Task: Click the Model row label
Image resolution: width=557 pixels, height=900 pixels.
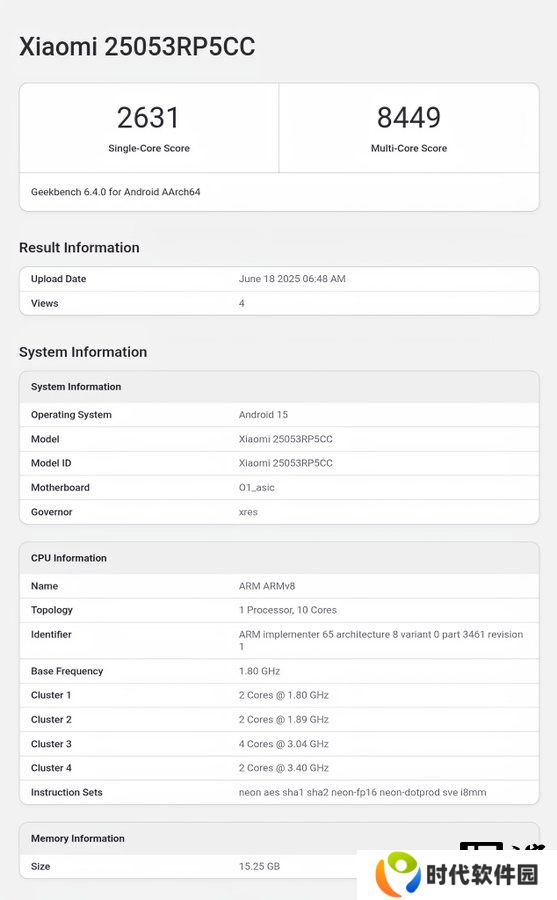Action: coord(45,439)
